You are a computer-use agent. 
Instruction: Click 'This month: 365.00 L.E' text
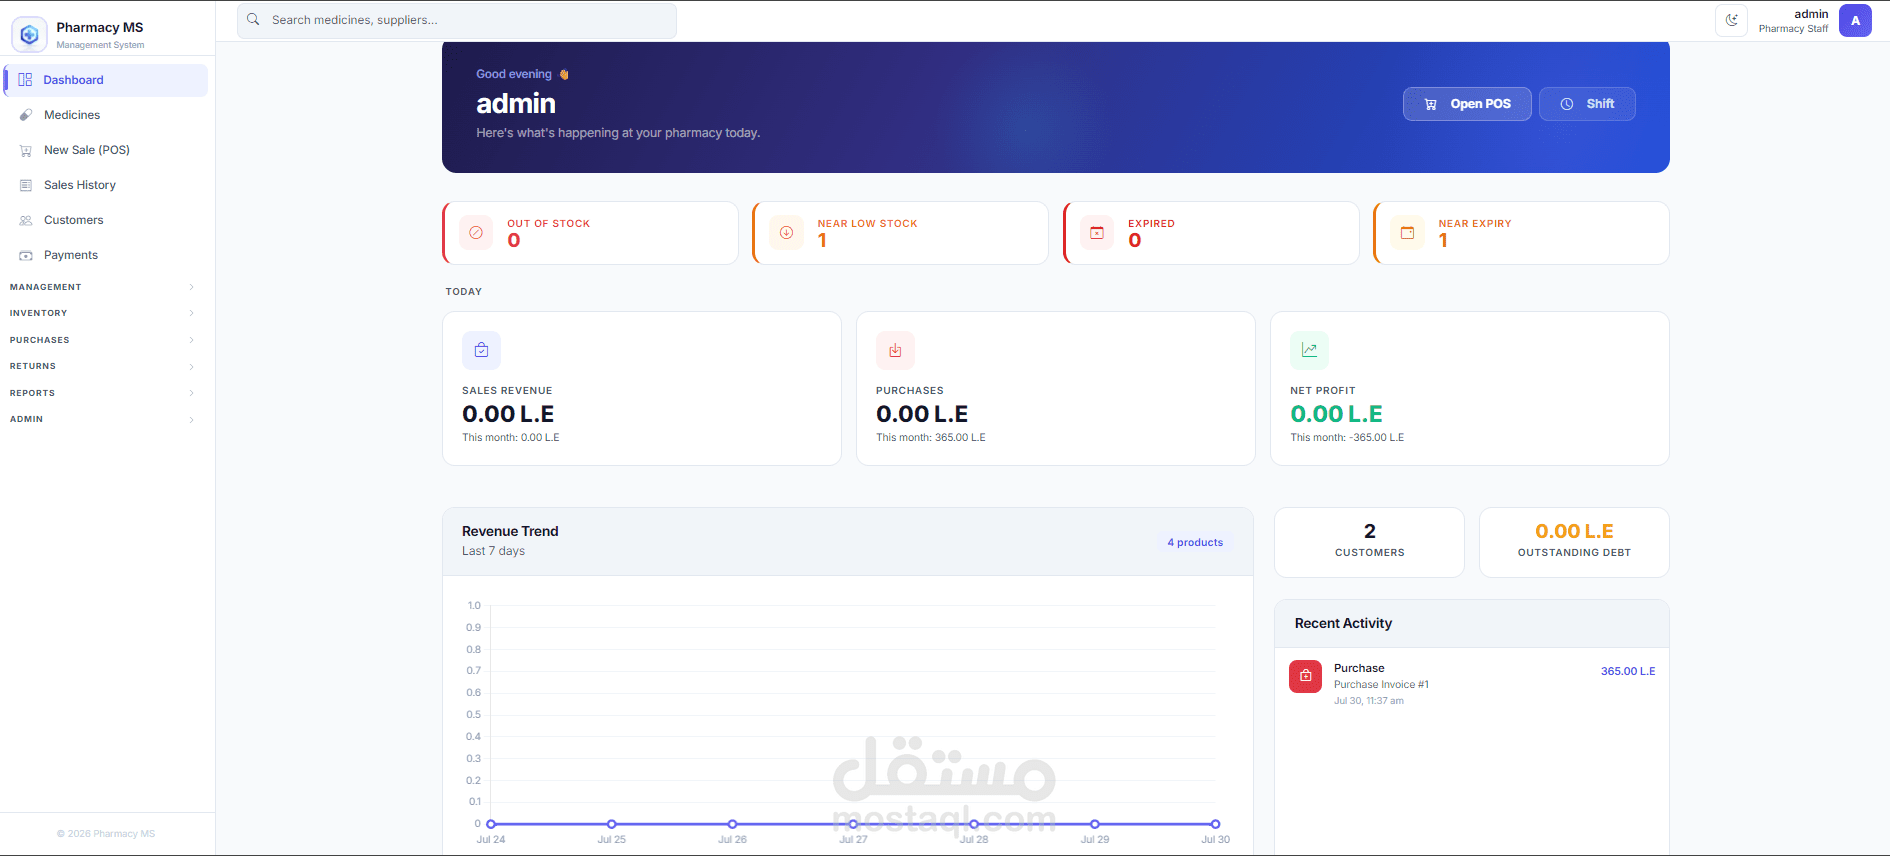(x=931, y=438)
